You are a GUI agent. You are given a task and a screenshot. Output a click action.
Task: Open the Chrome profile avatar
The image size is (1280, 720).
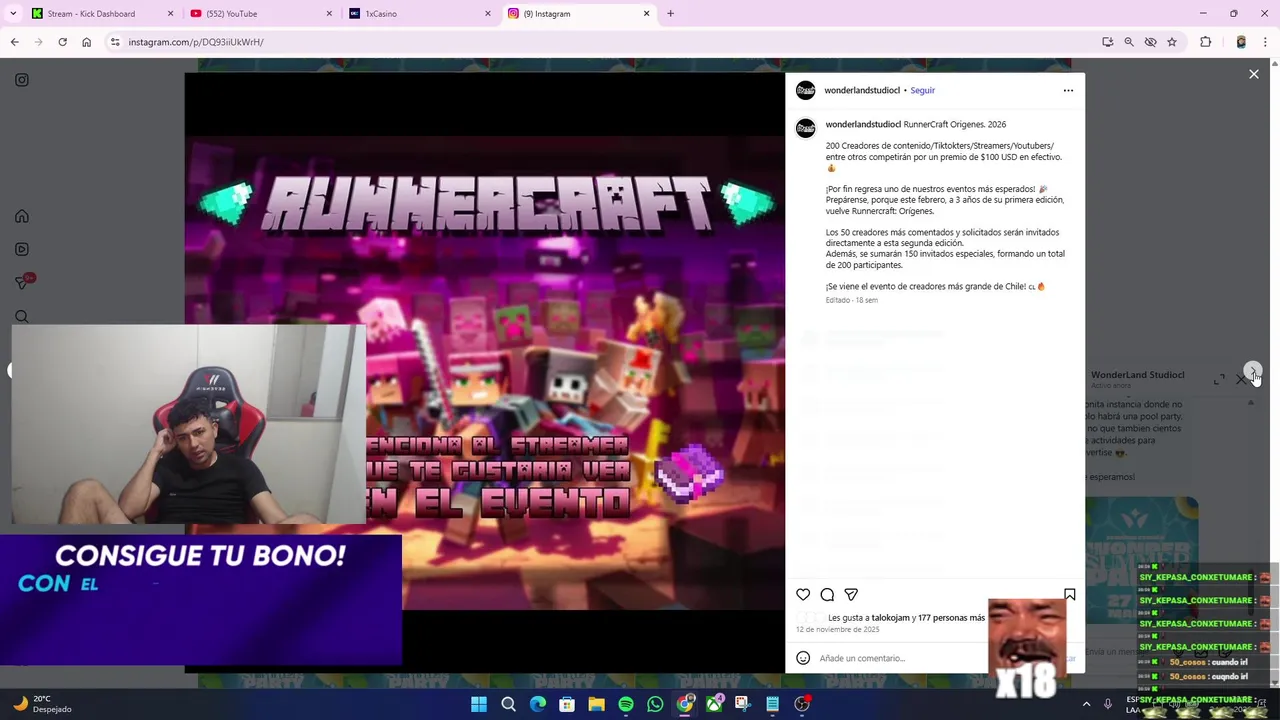pos(1241,42)
